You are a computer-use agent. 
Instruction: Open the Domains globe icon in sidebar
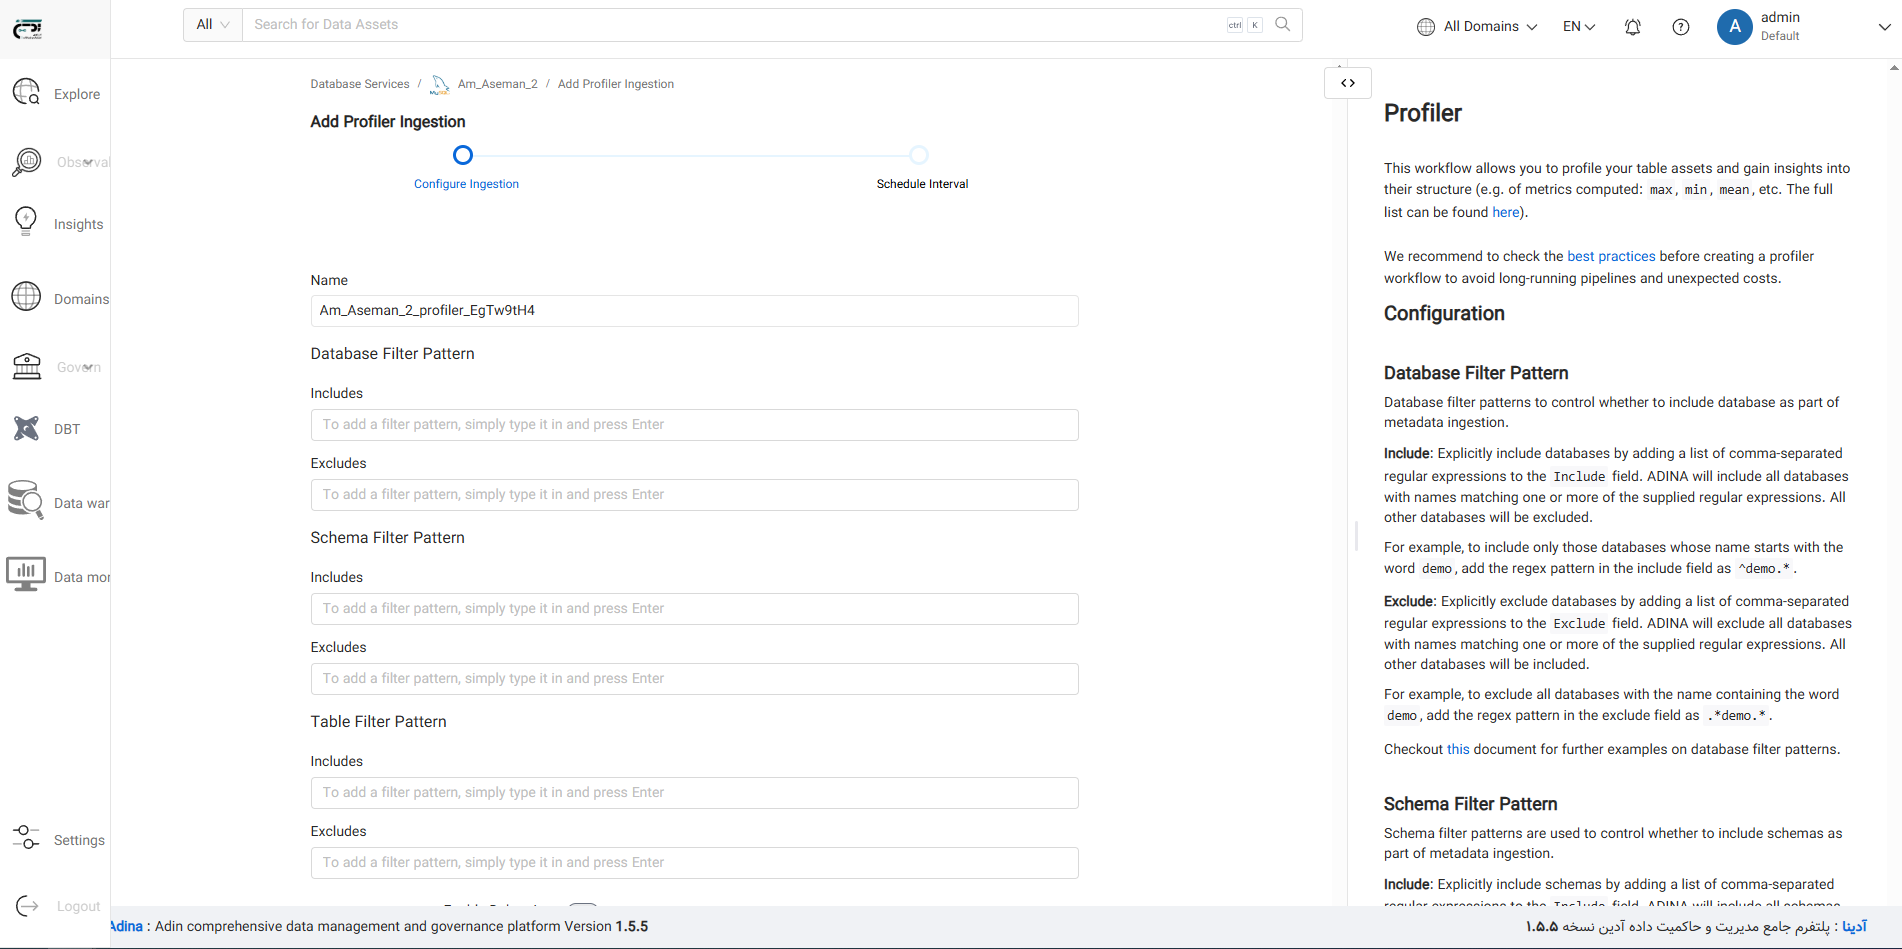click(x=27, y=297)
